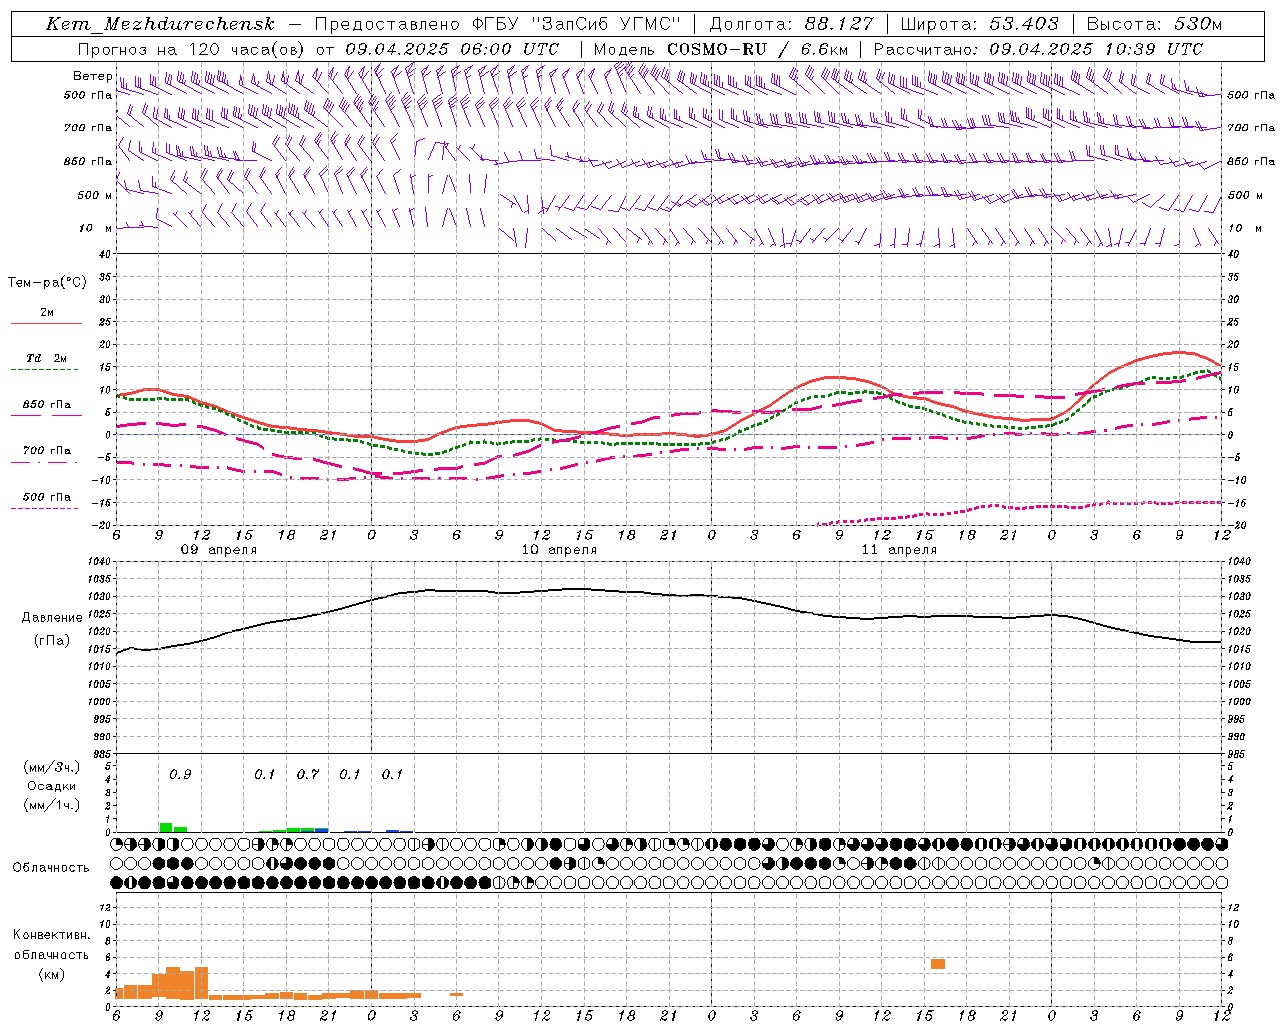Click the Td 2м dew point legend label
This screenshot has width=1280, height=1024.
[x=46, y=358]
